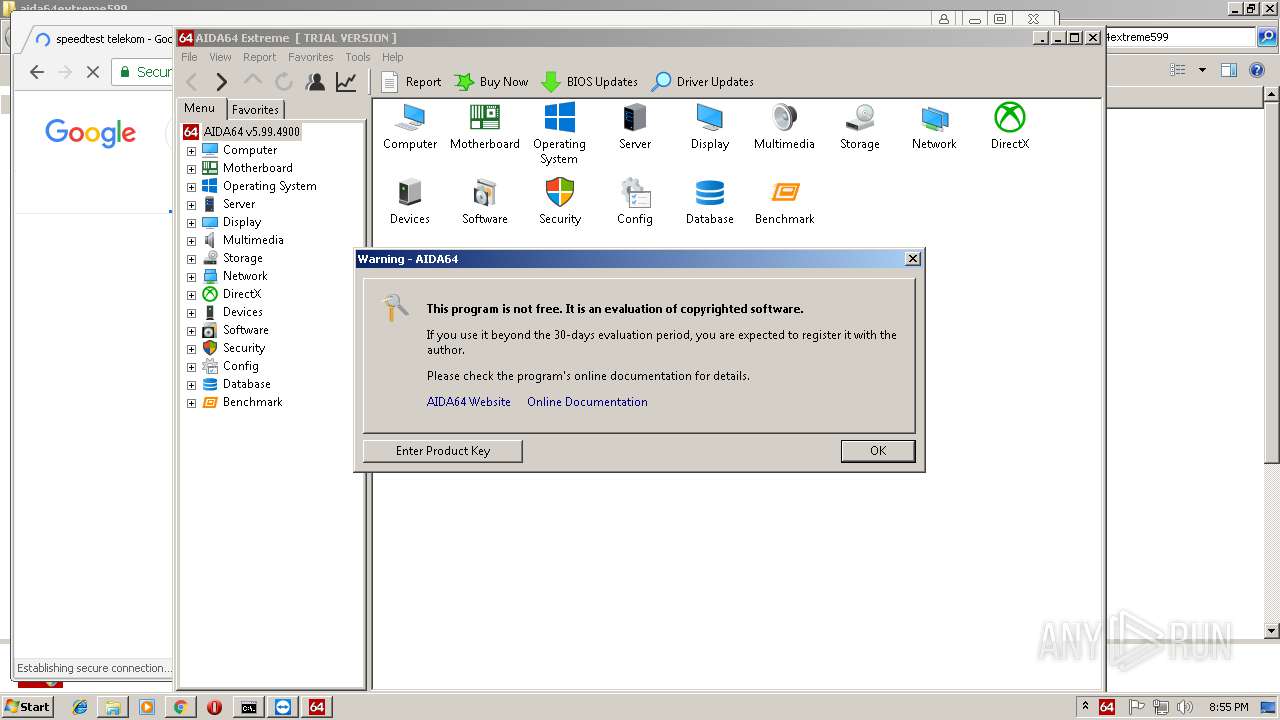This screenshot has width=1280, height=720.
Task: Open the Display category icon in main pane
Action: [x=710, y=127]
